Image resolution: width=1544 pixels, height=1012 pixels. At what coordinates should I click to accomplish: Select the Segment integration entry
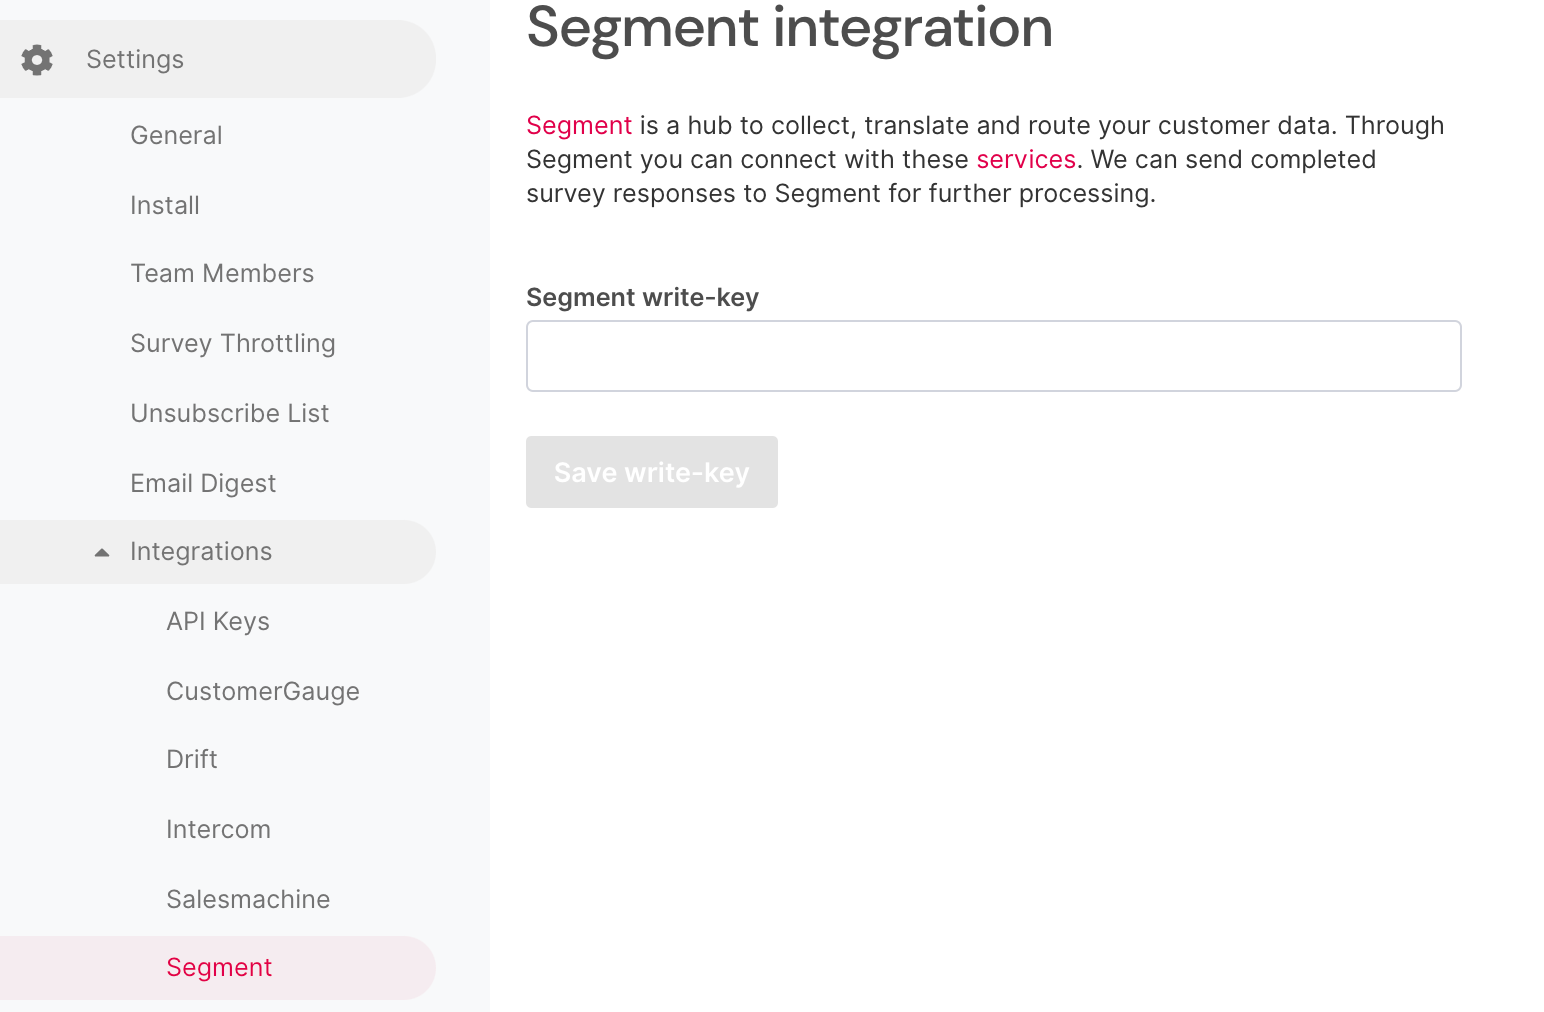point(219,967)
